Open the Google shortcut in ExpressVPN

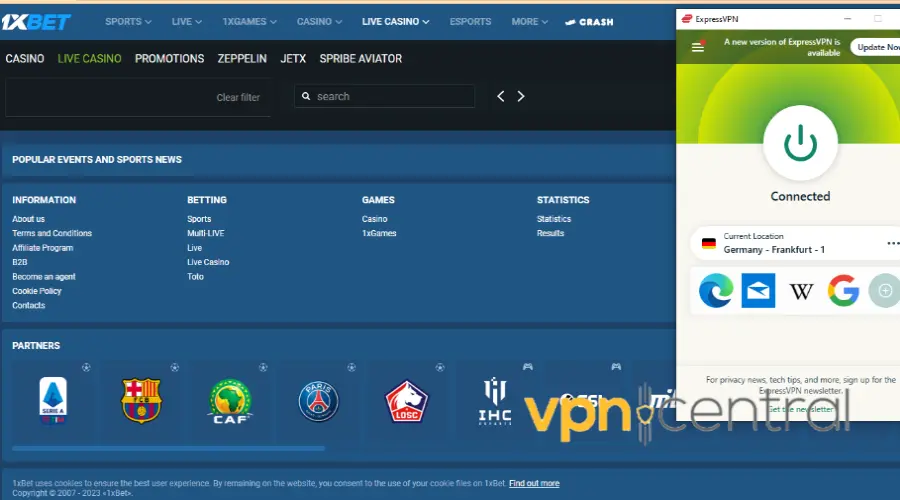[x=843, y=290]
